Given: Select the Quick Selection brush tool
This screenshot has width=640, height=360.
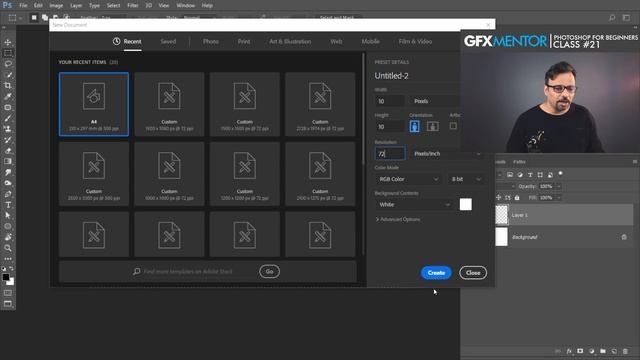Looking at the screenshot, I should click(8, 75).
